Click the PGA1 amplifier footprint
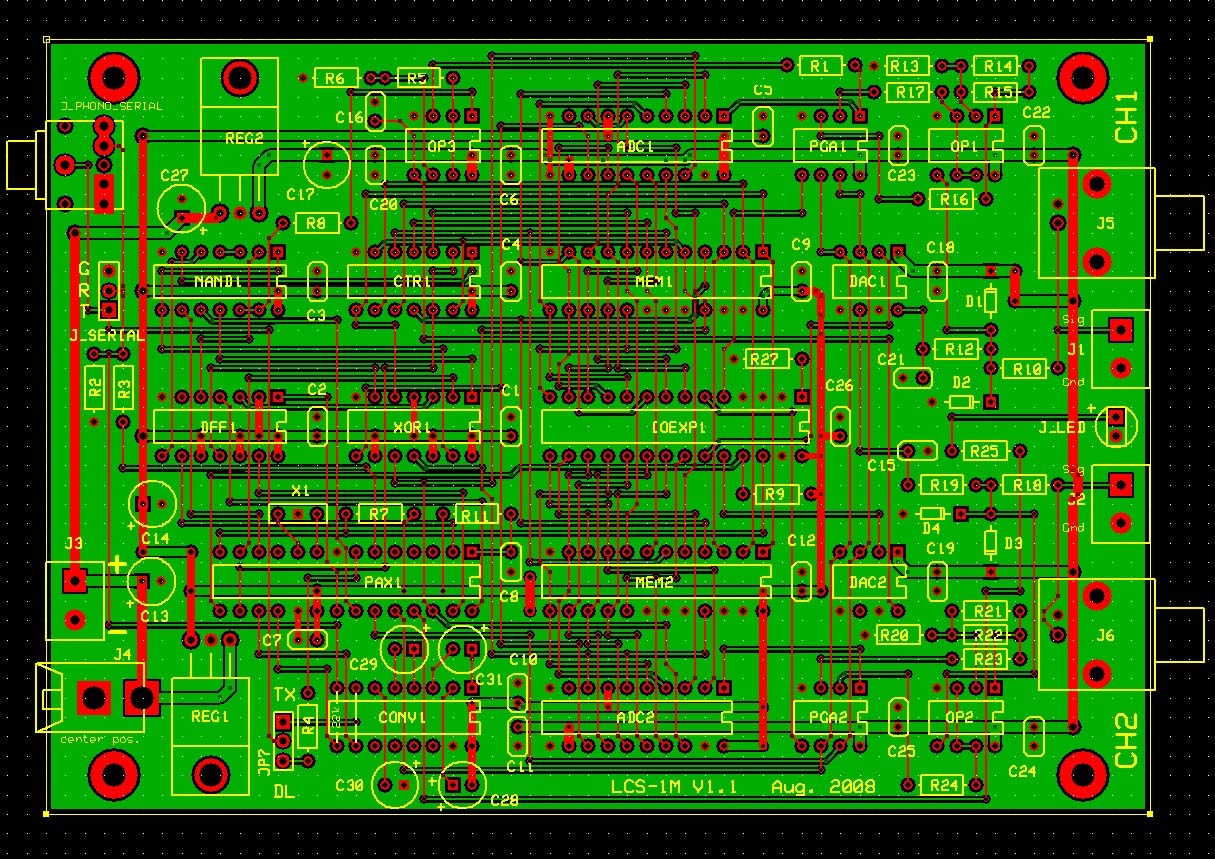Screen dimensions: 1215x859 pyautogui.click(x=829, y=144)
